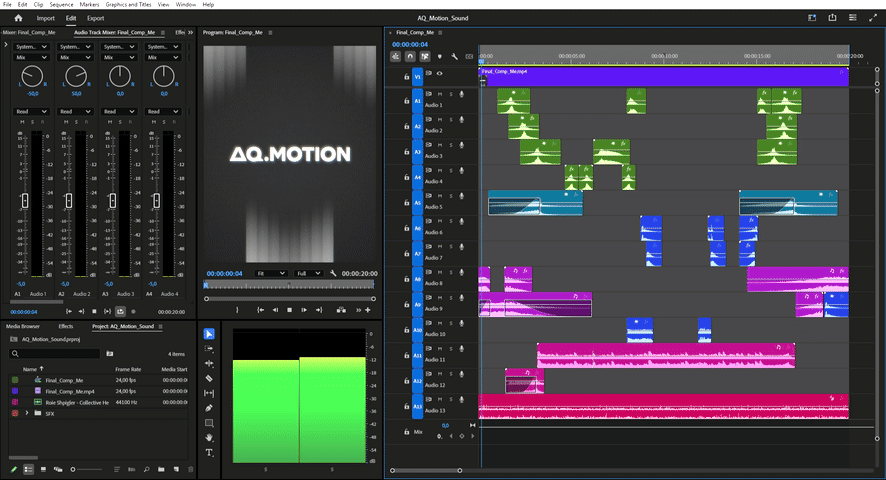The height and width of the screenshot is (480, 886).
Task: Toggle insert sequences as nests button
Action: [396, 57]
